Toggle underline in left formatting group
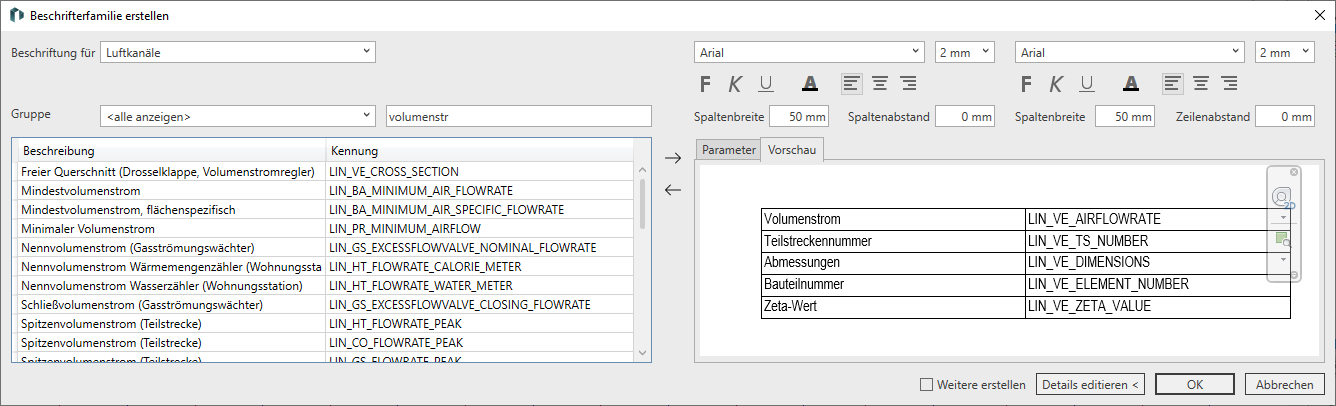Image resolution: width=1336 pixels, height=406 pixels. 766,84
